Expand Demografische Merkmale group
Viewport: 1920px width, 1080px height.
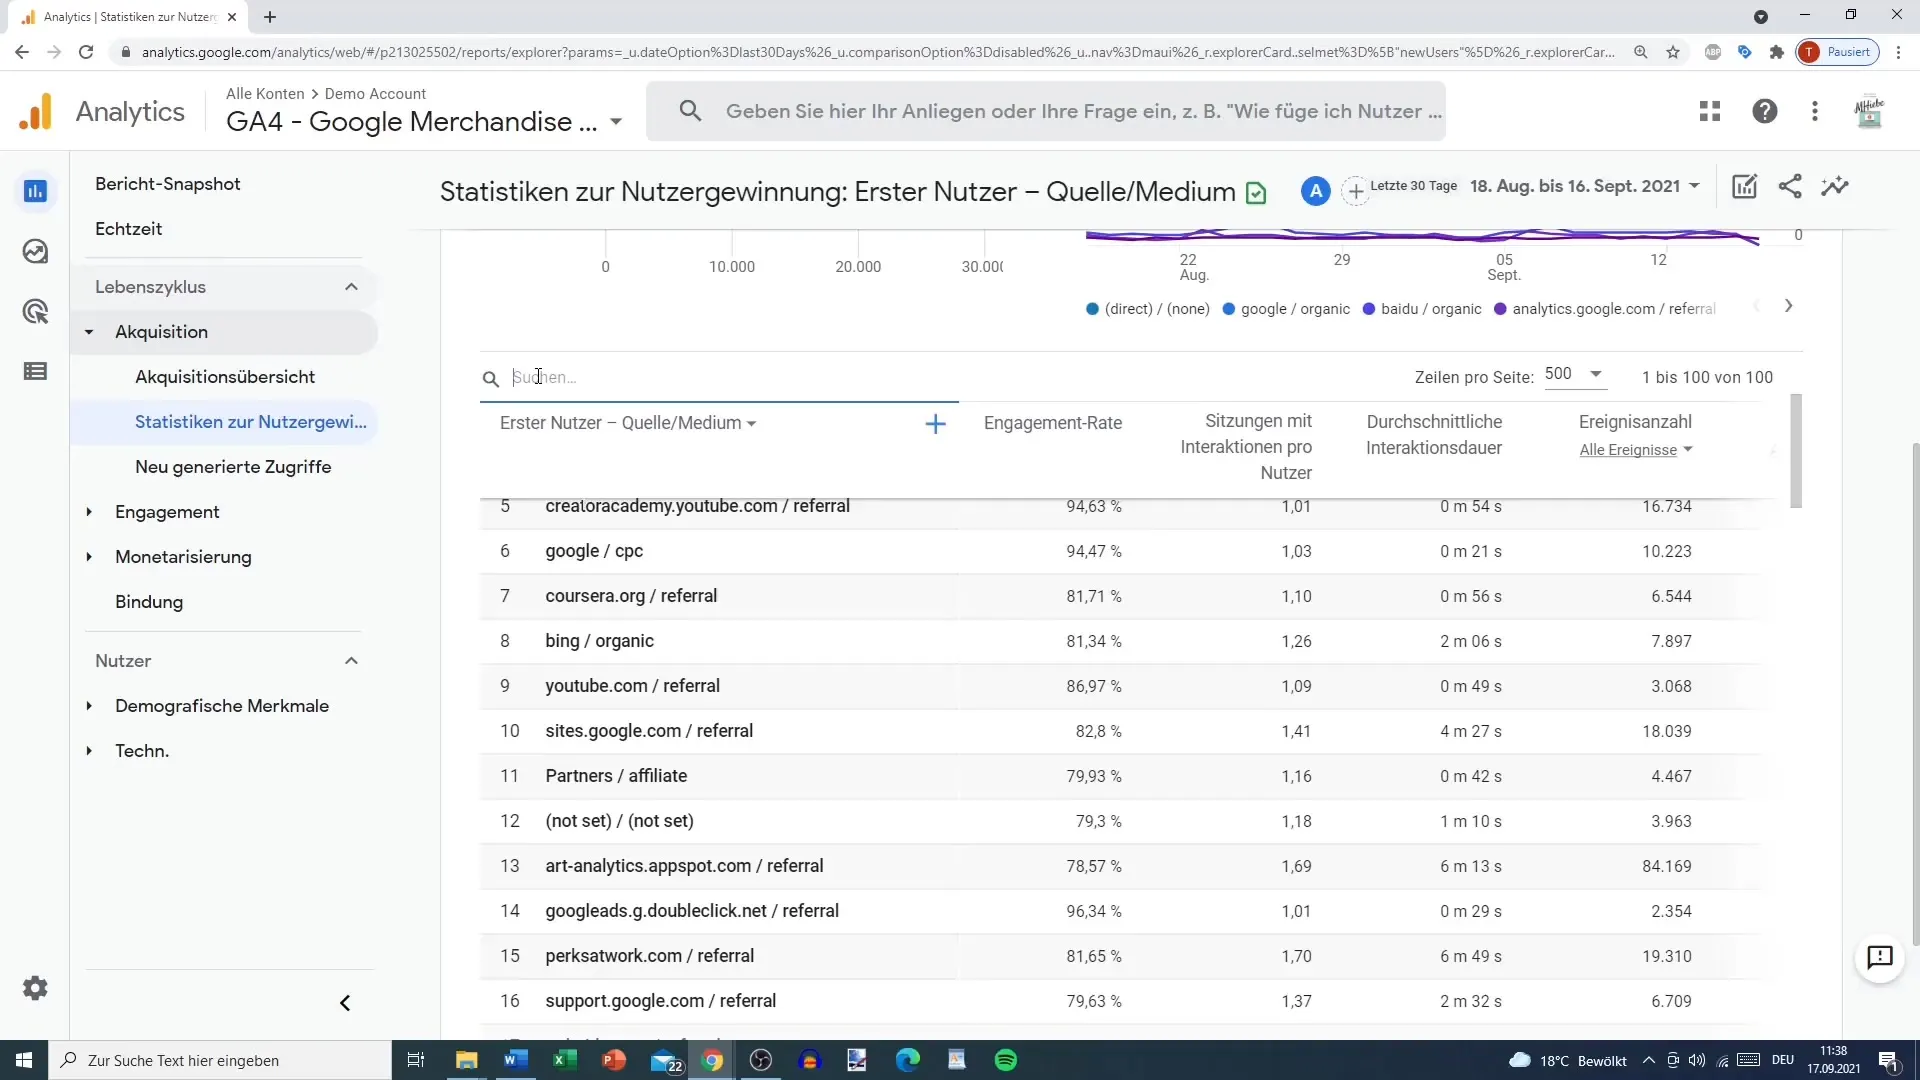tap(89, 706)
